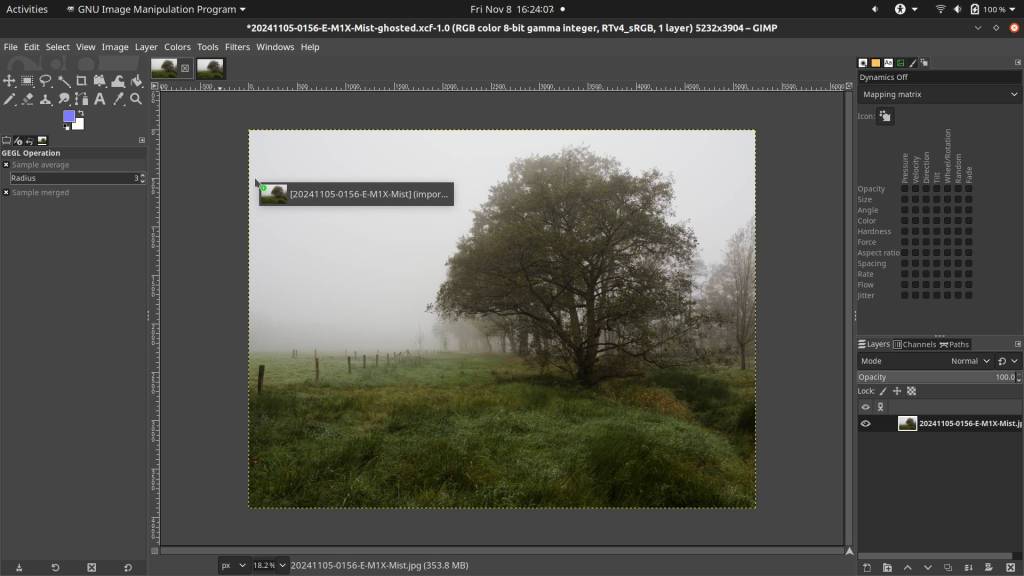
Task: Open the px unit dropdown in status bar
Action: click(x=233, y=566)
